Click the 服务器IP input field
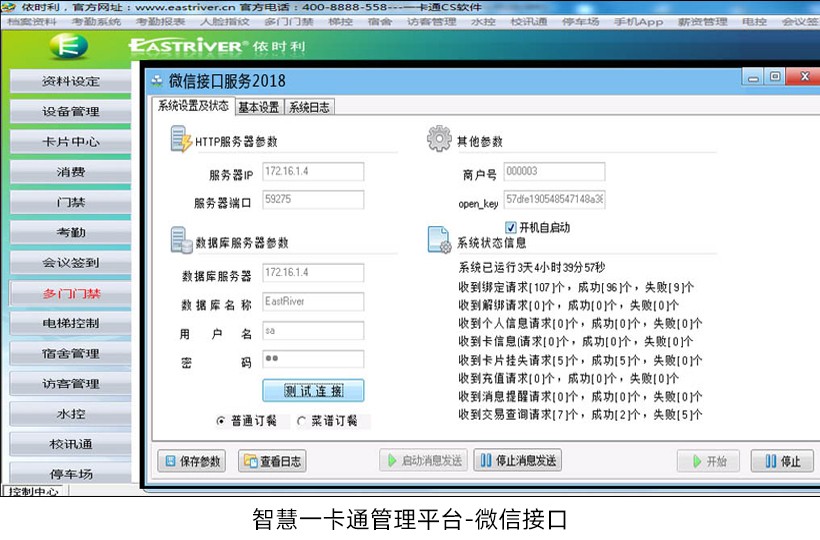820x540 pixels. (313, 172)
